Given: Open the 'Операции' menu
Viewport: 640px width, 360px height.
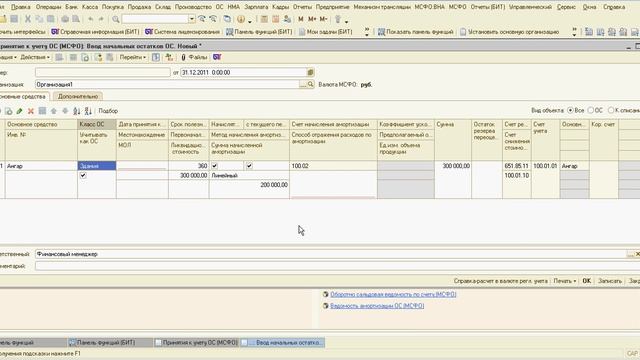Looking at the screenshot, I should (x=48, y=7).
